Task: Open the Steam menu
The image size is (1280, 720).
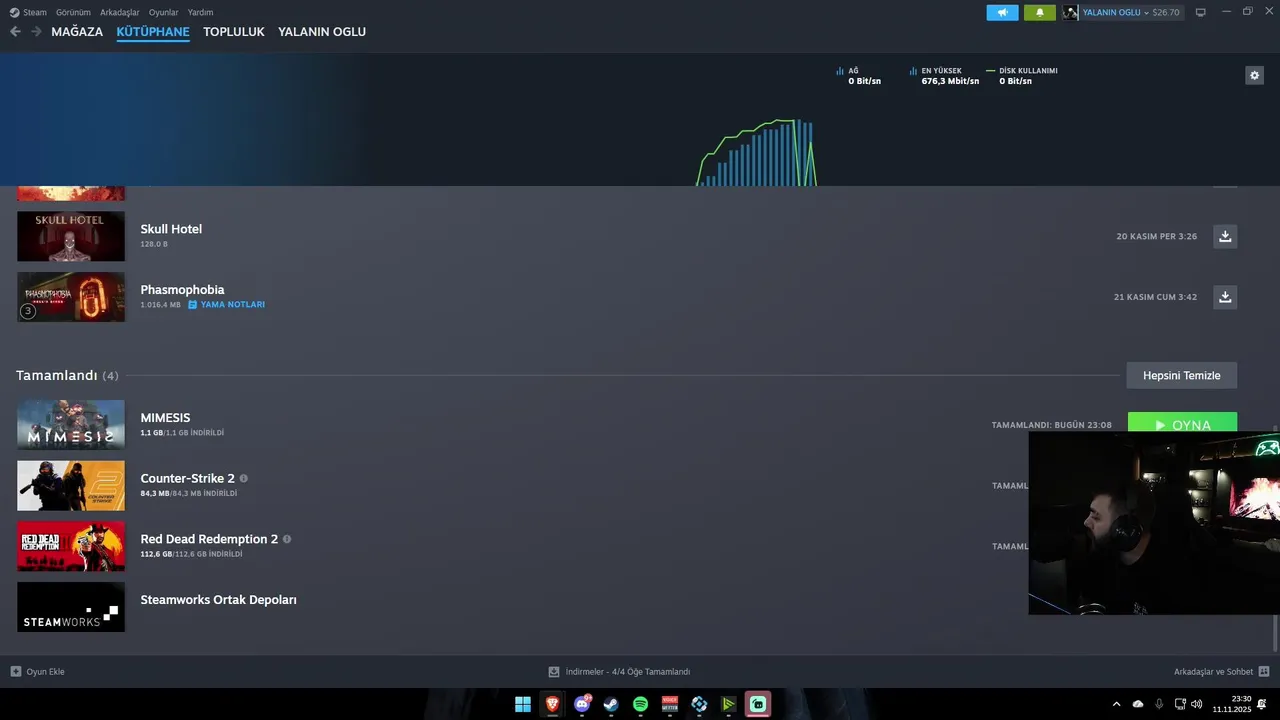Action: [35, 12]
